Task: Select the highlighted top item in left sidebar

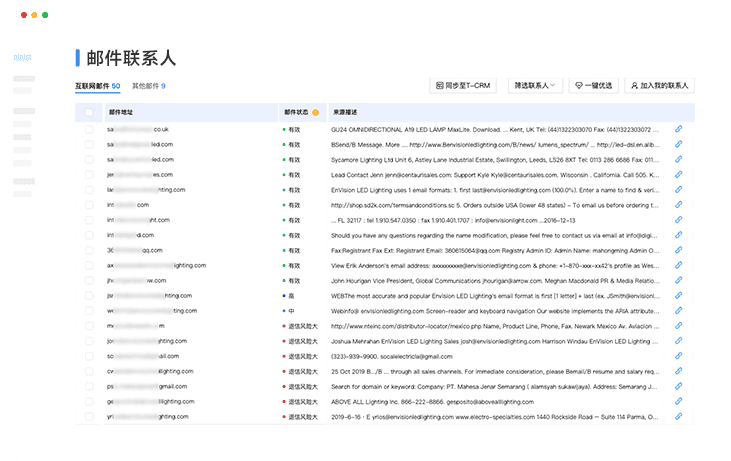Action: pyautogui.click(x=24, y=58)
